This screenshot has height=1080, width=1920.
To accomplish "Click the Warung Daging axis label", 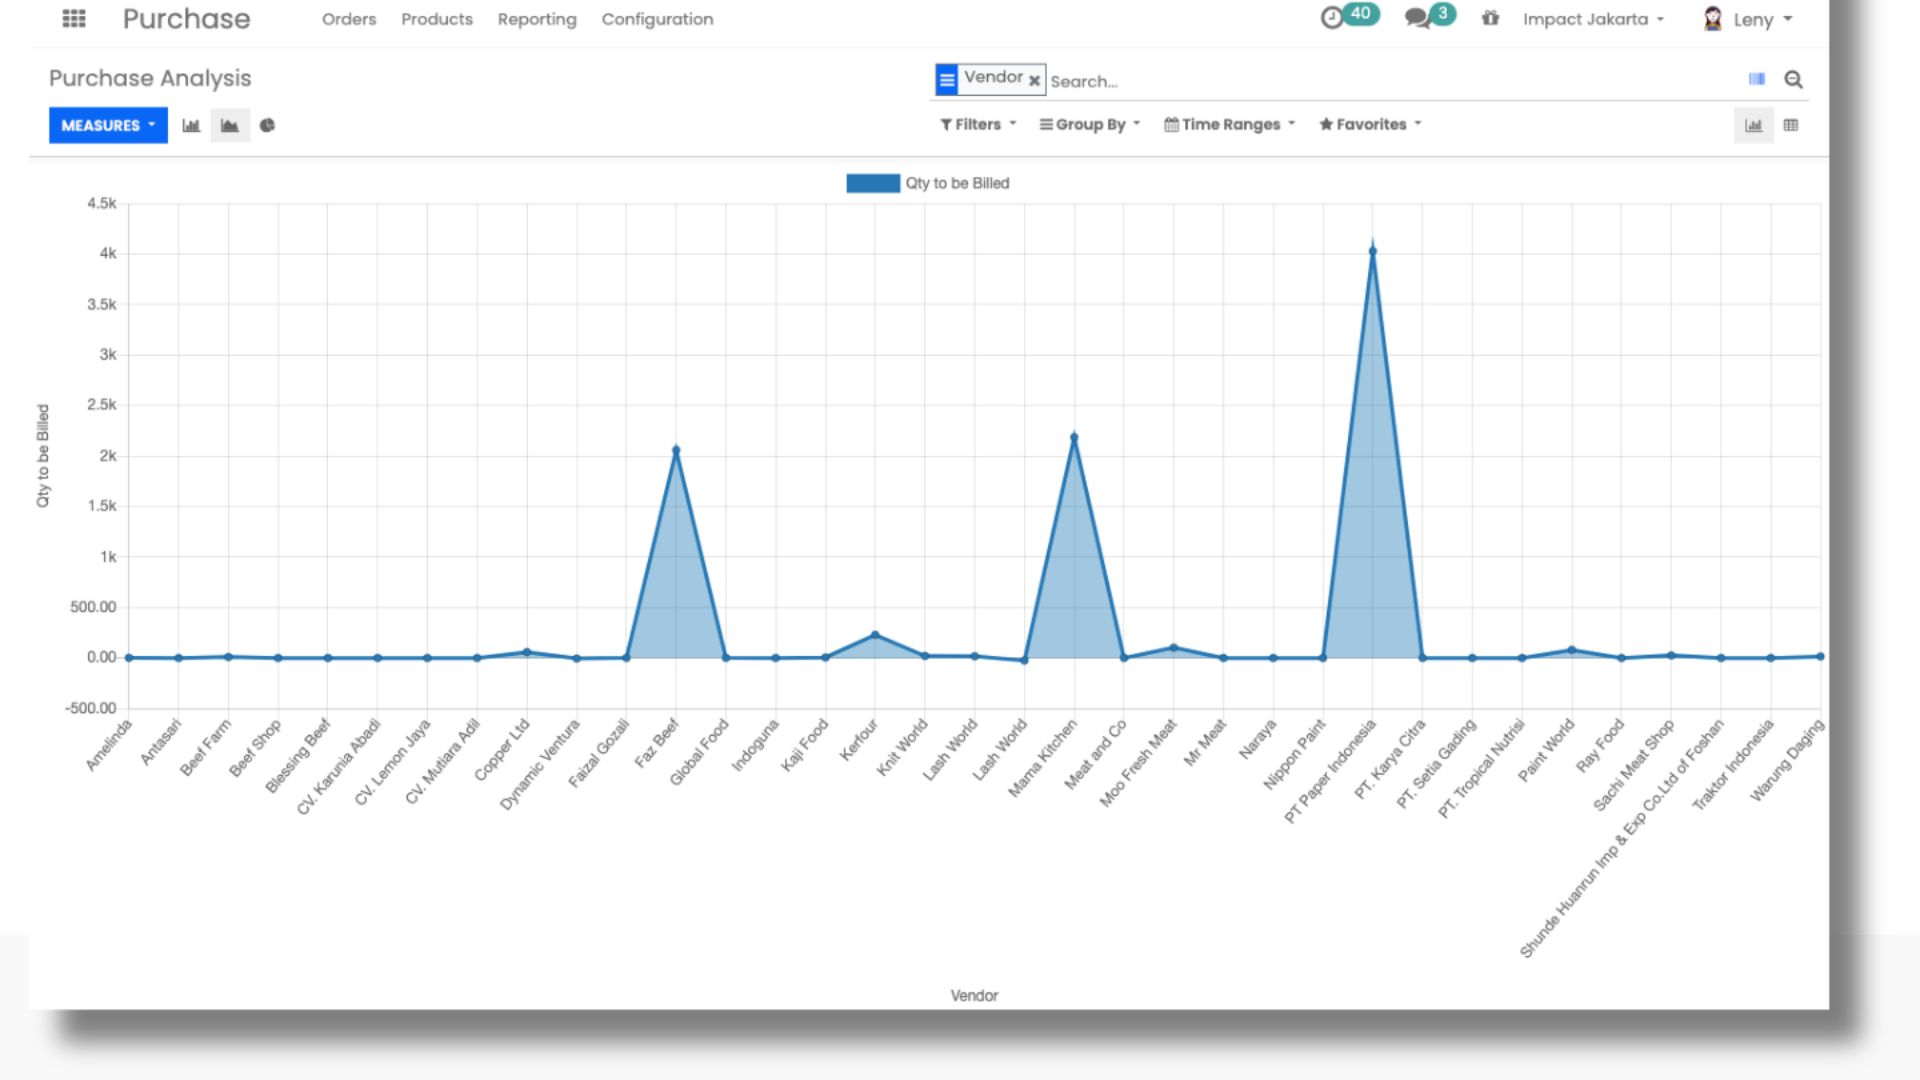I will pyautogui.click(x=1787, y=759).
